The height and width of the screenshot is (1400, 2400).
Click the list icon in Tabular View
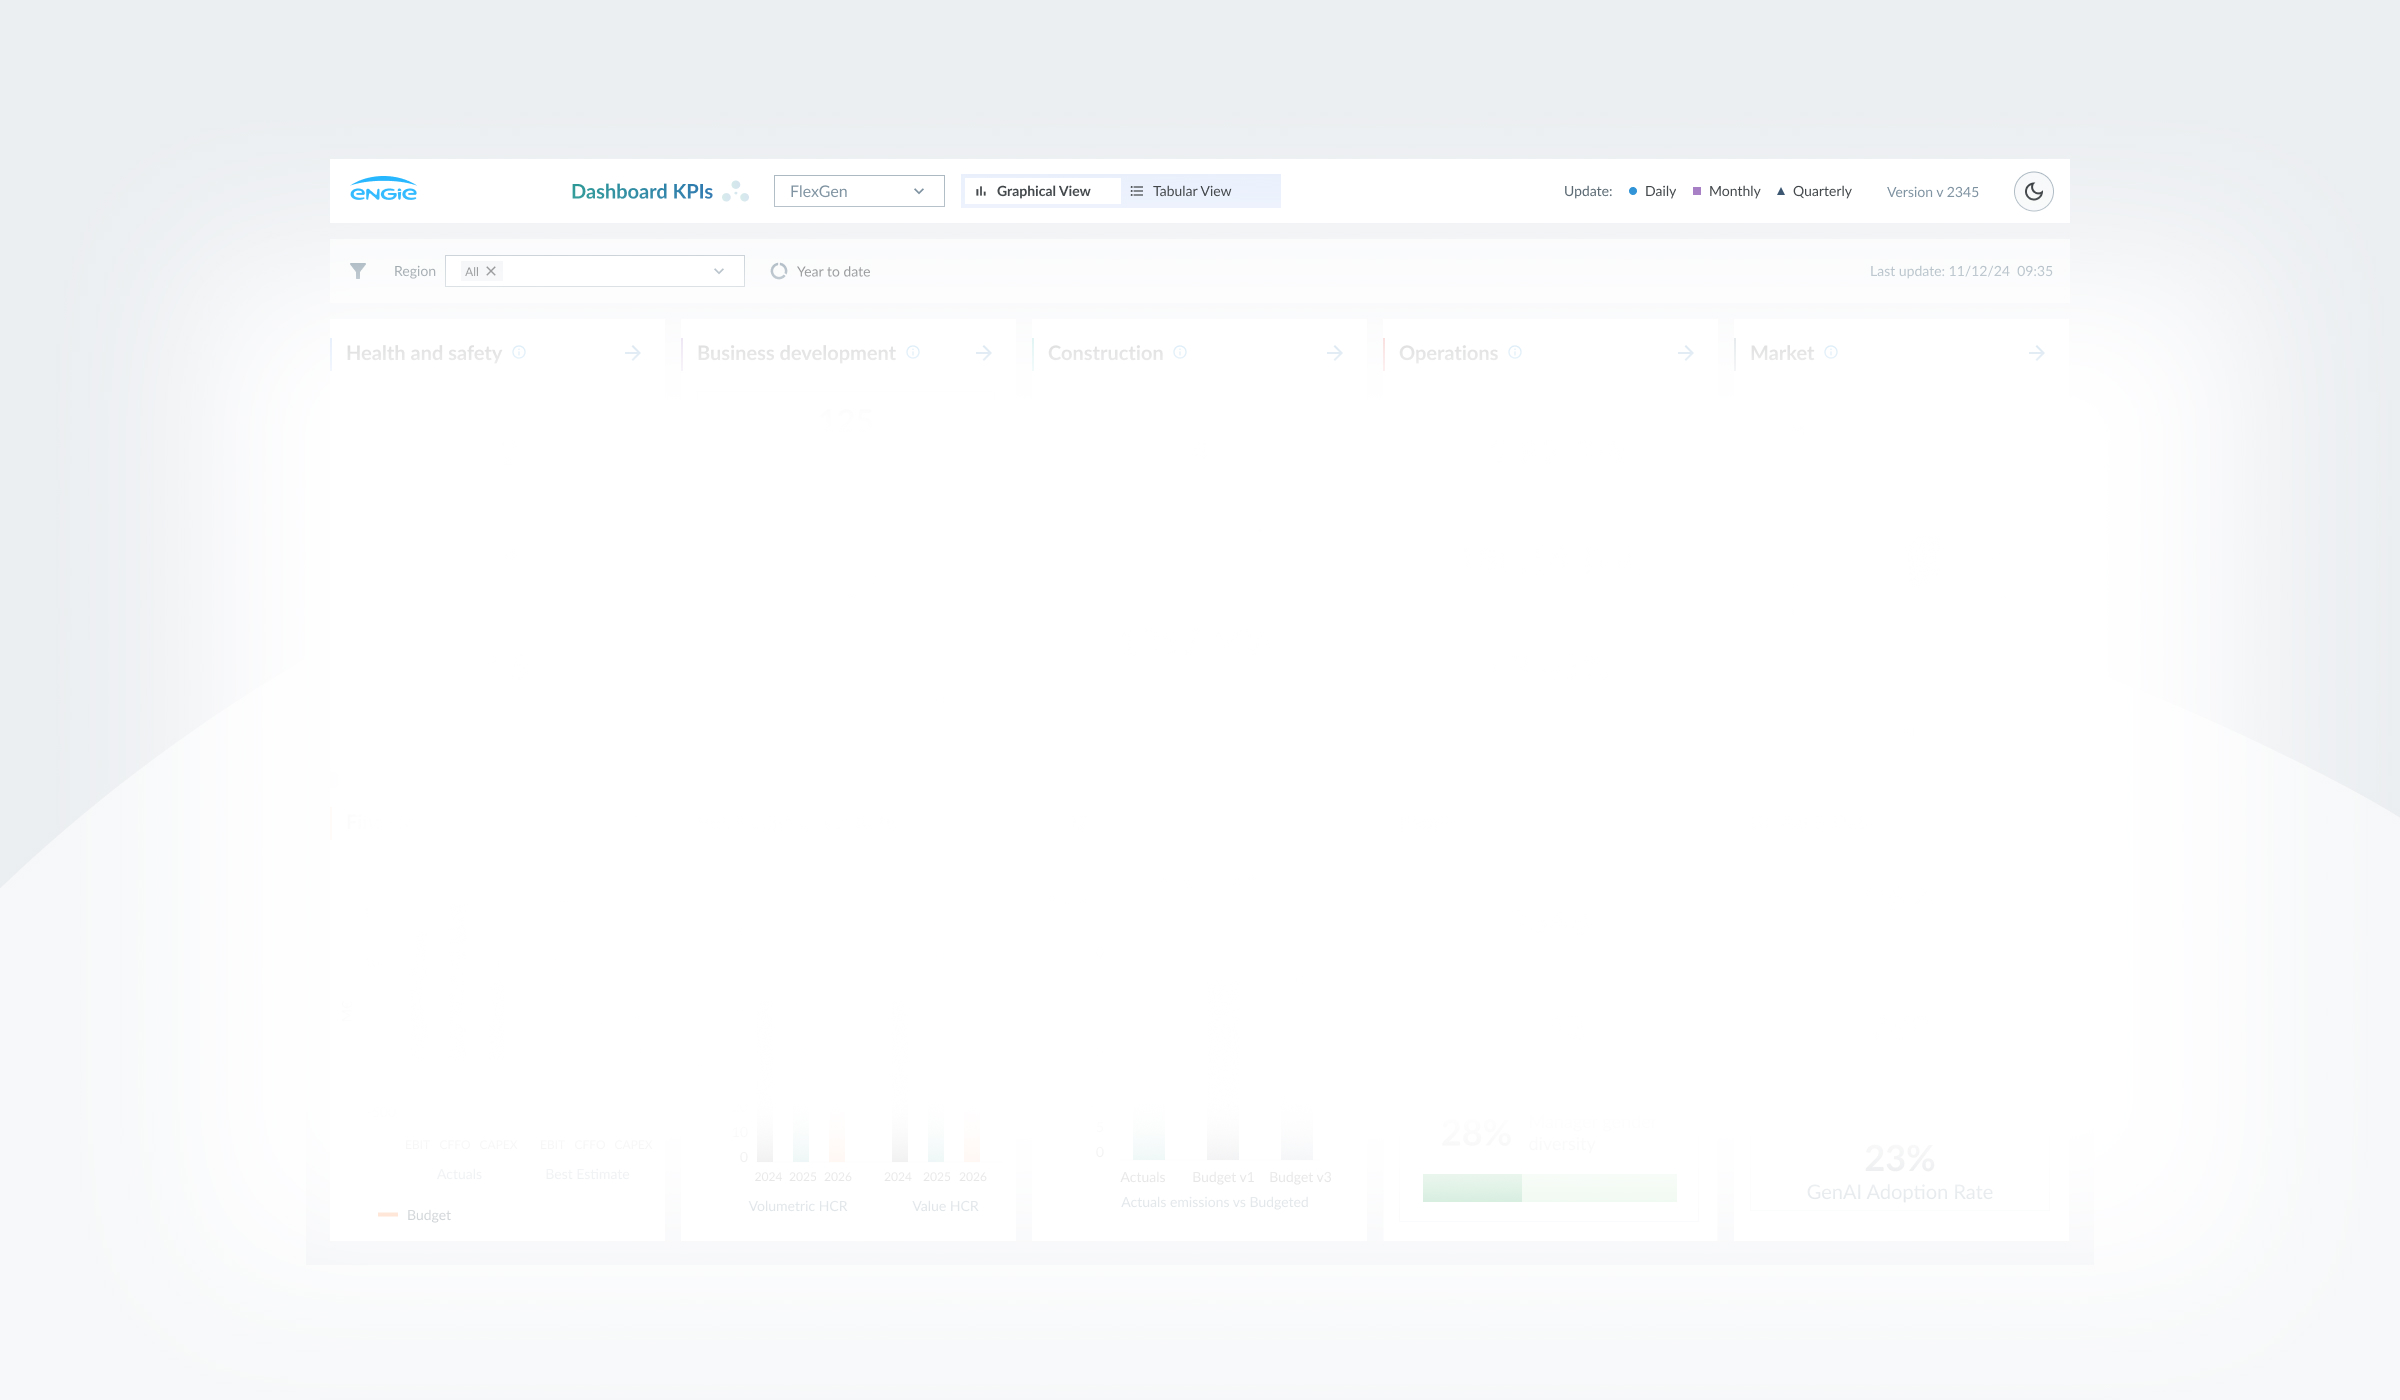(x=1136, y=190)
